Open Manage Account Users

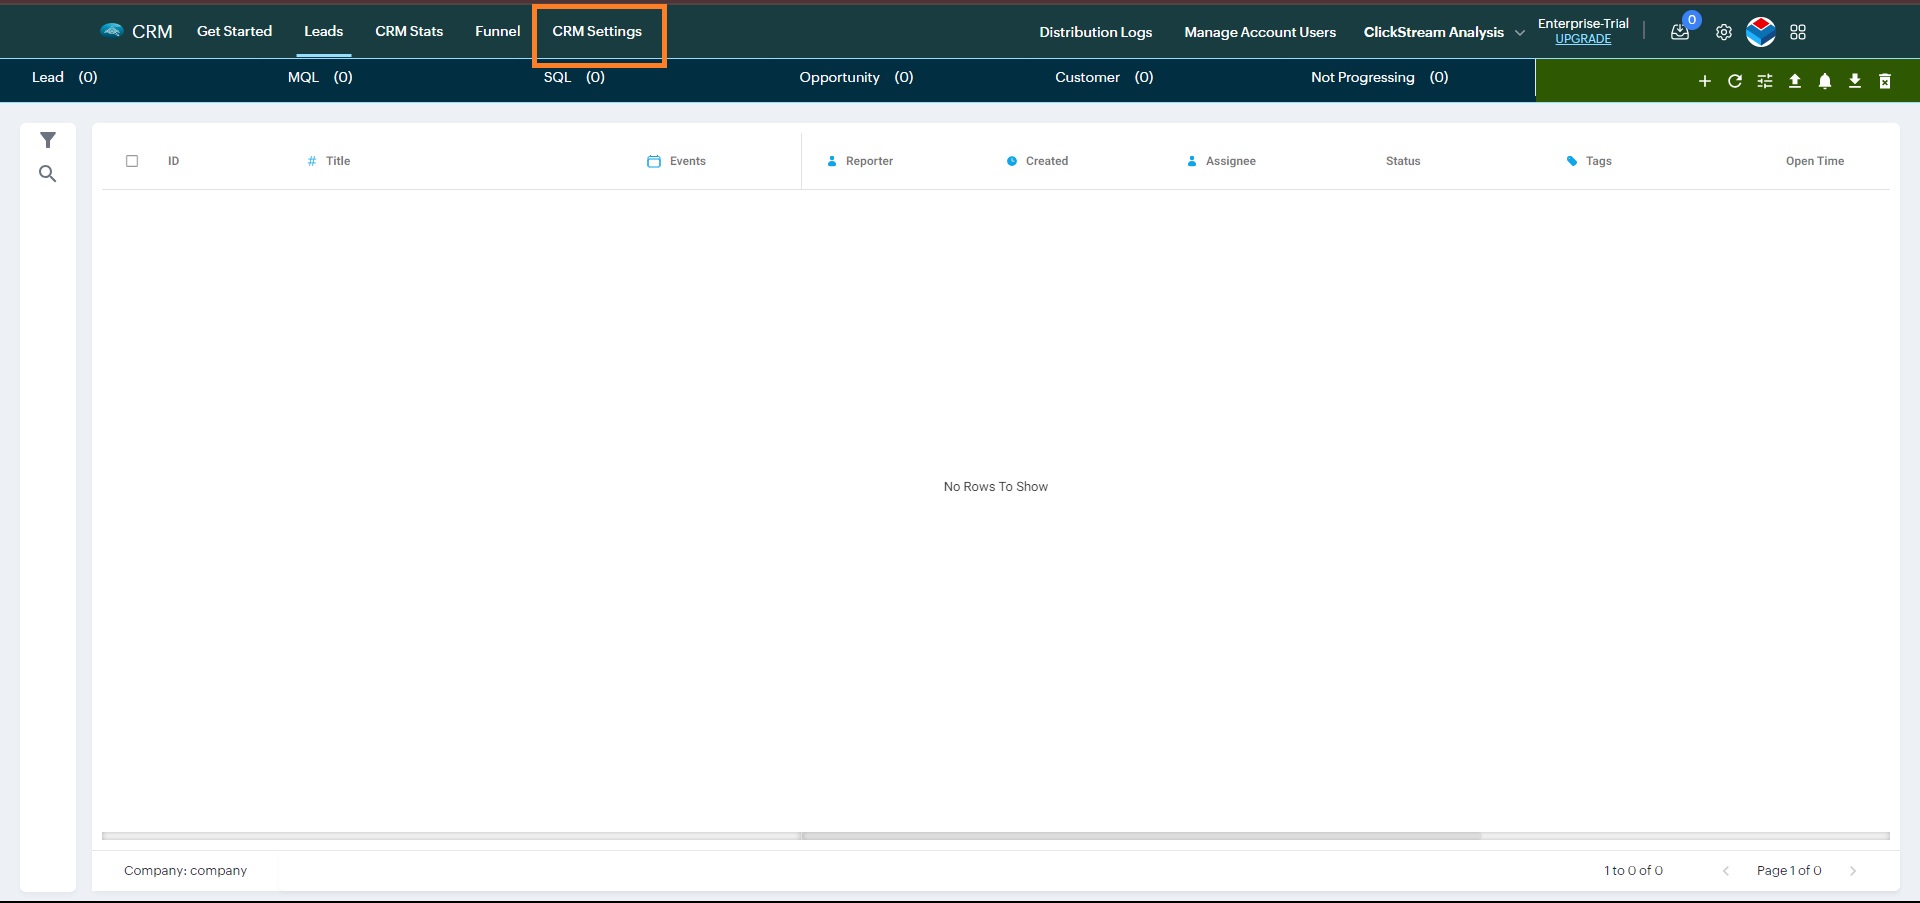pos(1260,32)
